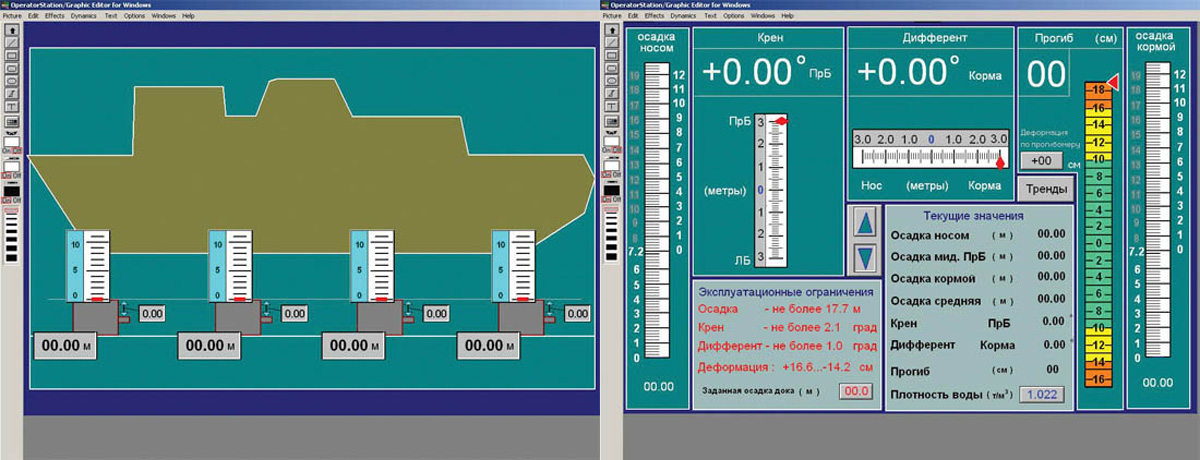Screen dimensions: 1200x460
Task: Click the Плотность воды value field
Action: (x=1041, y=394)
